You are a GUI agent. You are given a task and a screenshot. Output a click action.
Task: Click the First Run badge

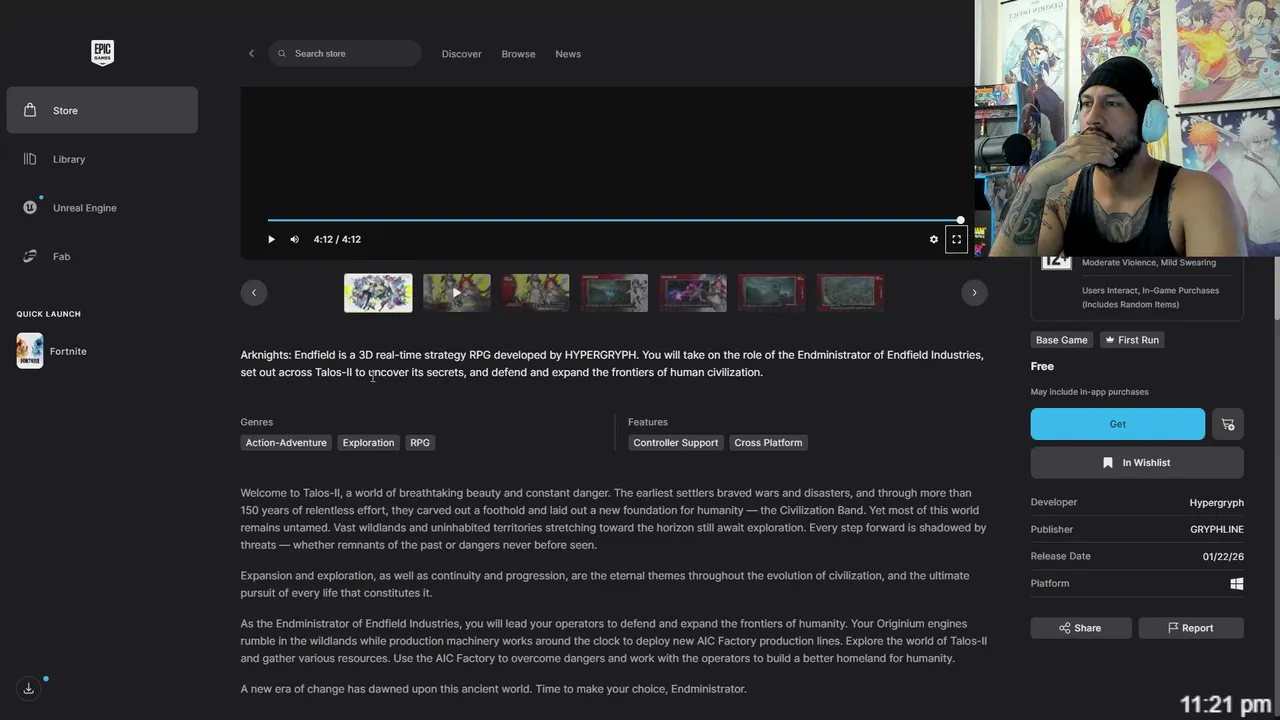tap(1132, 340)
